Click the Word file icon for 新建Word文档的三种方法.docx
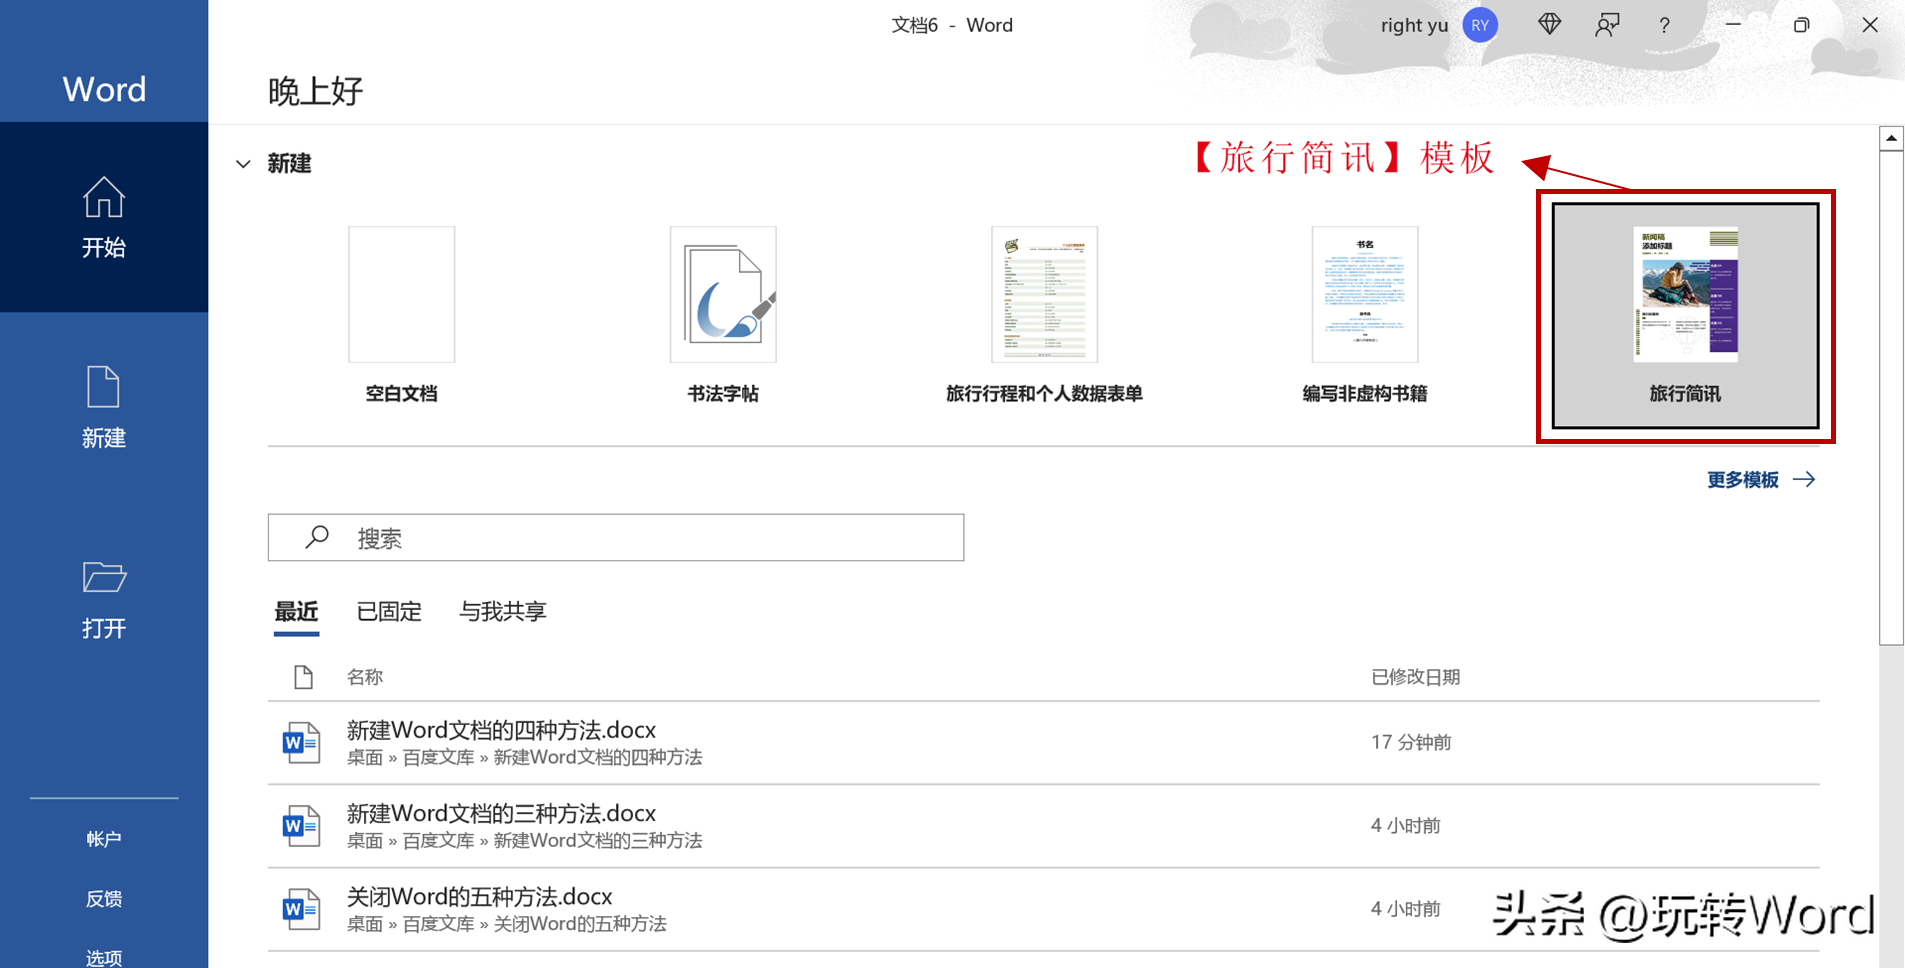Screen dimensions: 1905x968 300,826
